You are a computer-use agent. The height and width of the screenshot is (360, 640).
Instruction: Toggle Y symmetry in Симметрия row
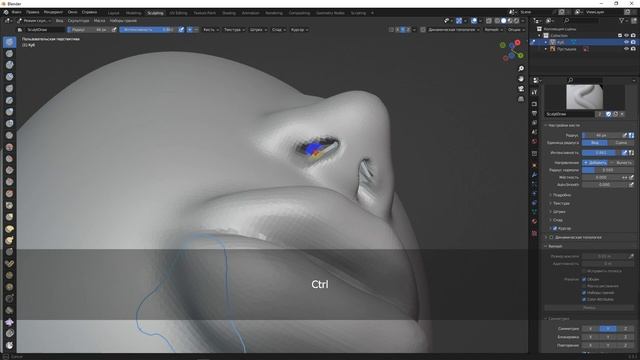(608, 329)
